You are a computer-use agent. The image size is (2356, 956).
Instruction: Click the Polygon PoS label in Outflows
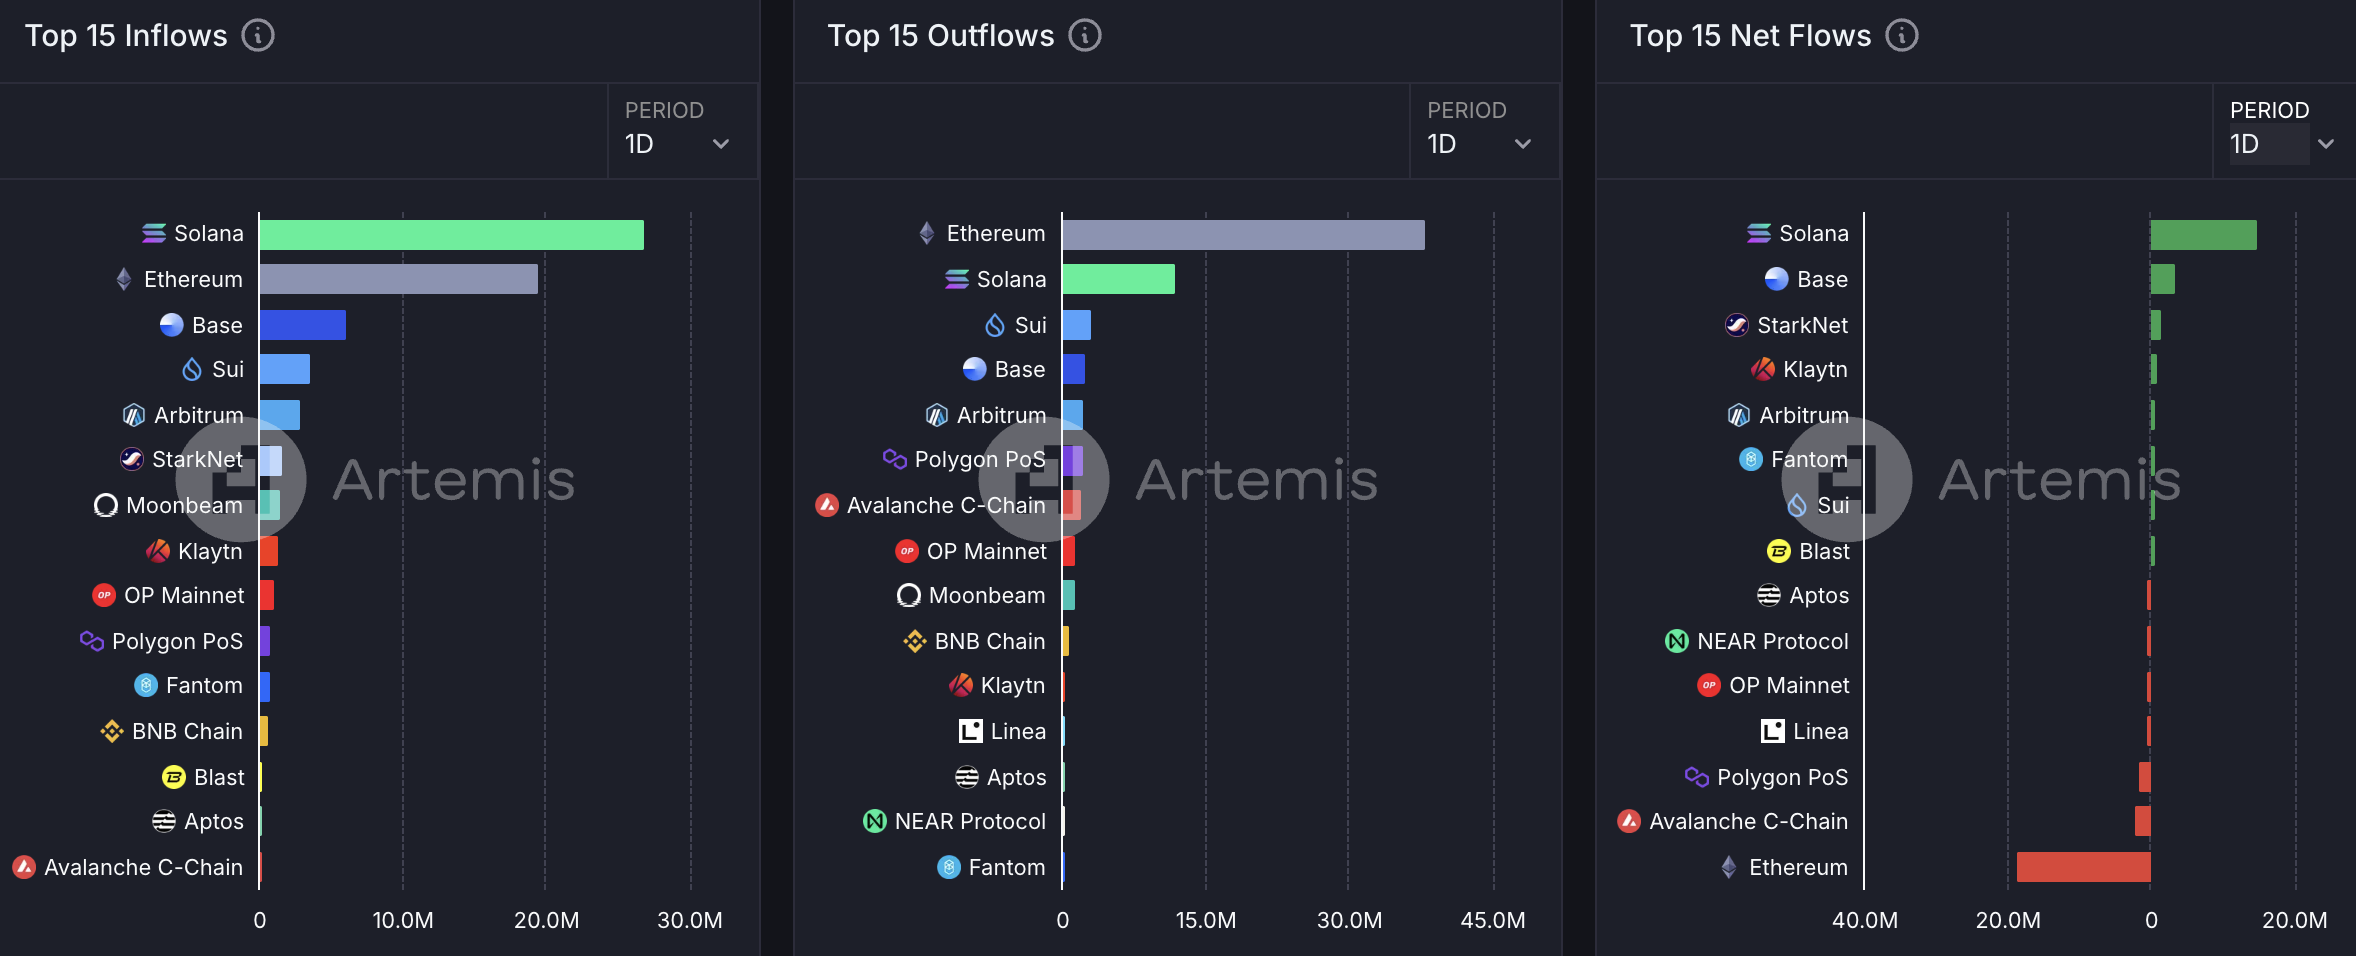coord(979,459)
